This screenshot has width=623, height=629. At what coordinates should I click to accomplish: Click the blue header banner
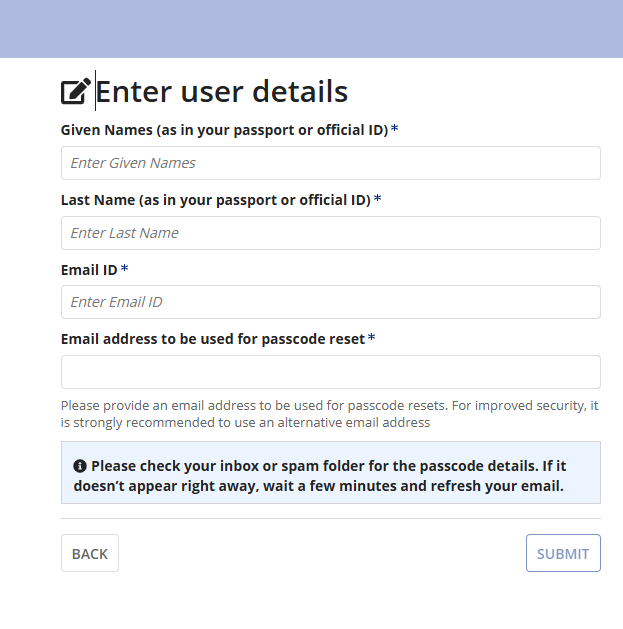pyautogui.click(x=311, y=28)
